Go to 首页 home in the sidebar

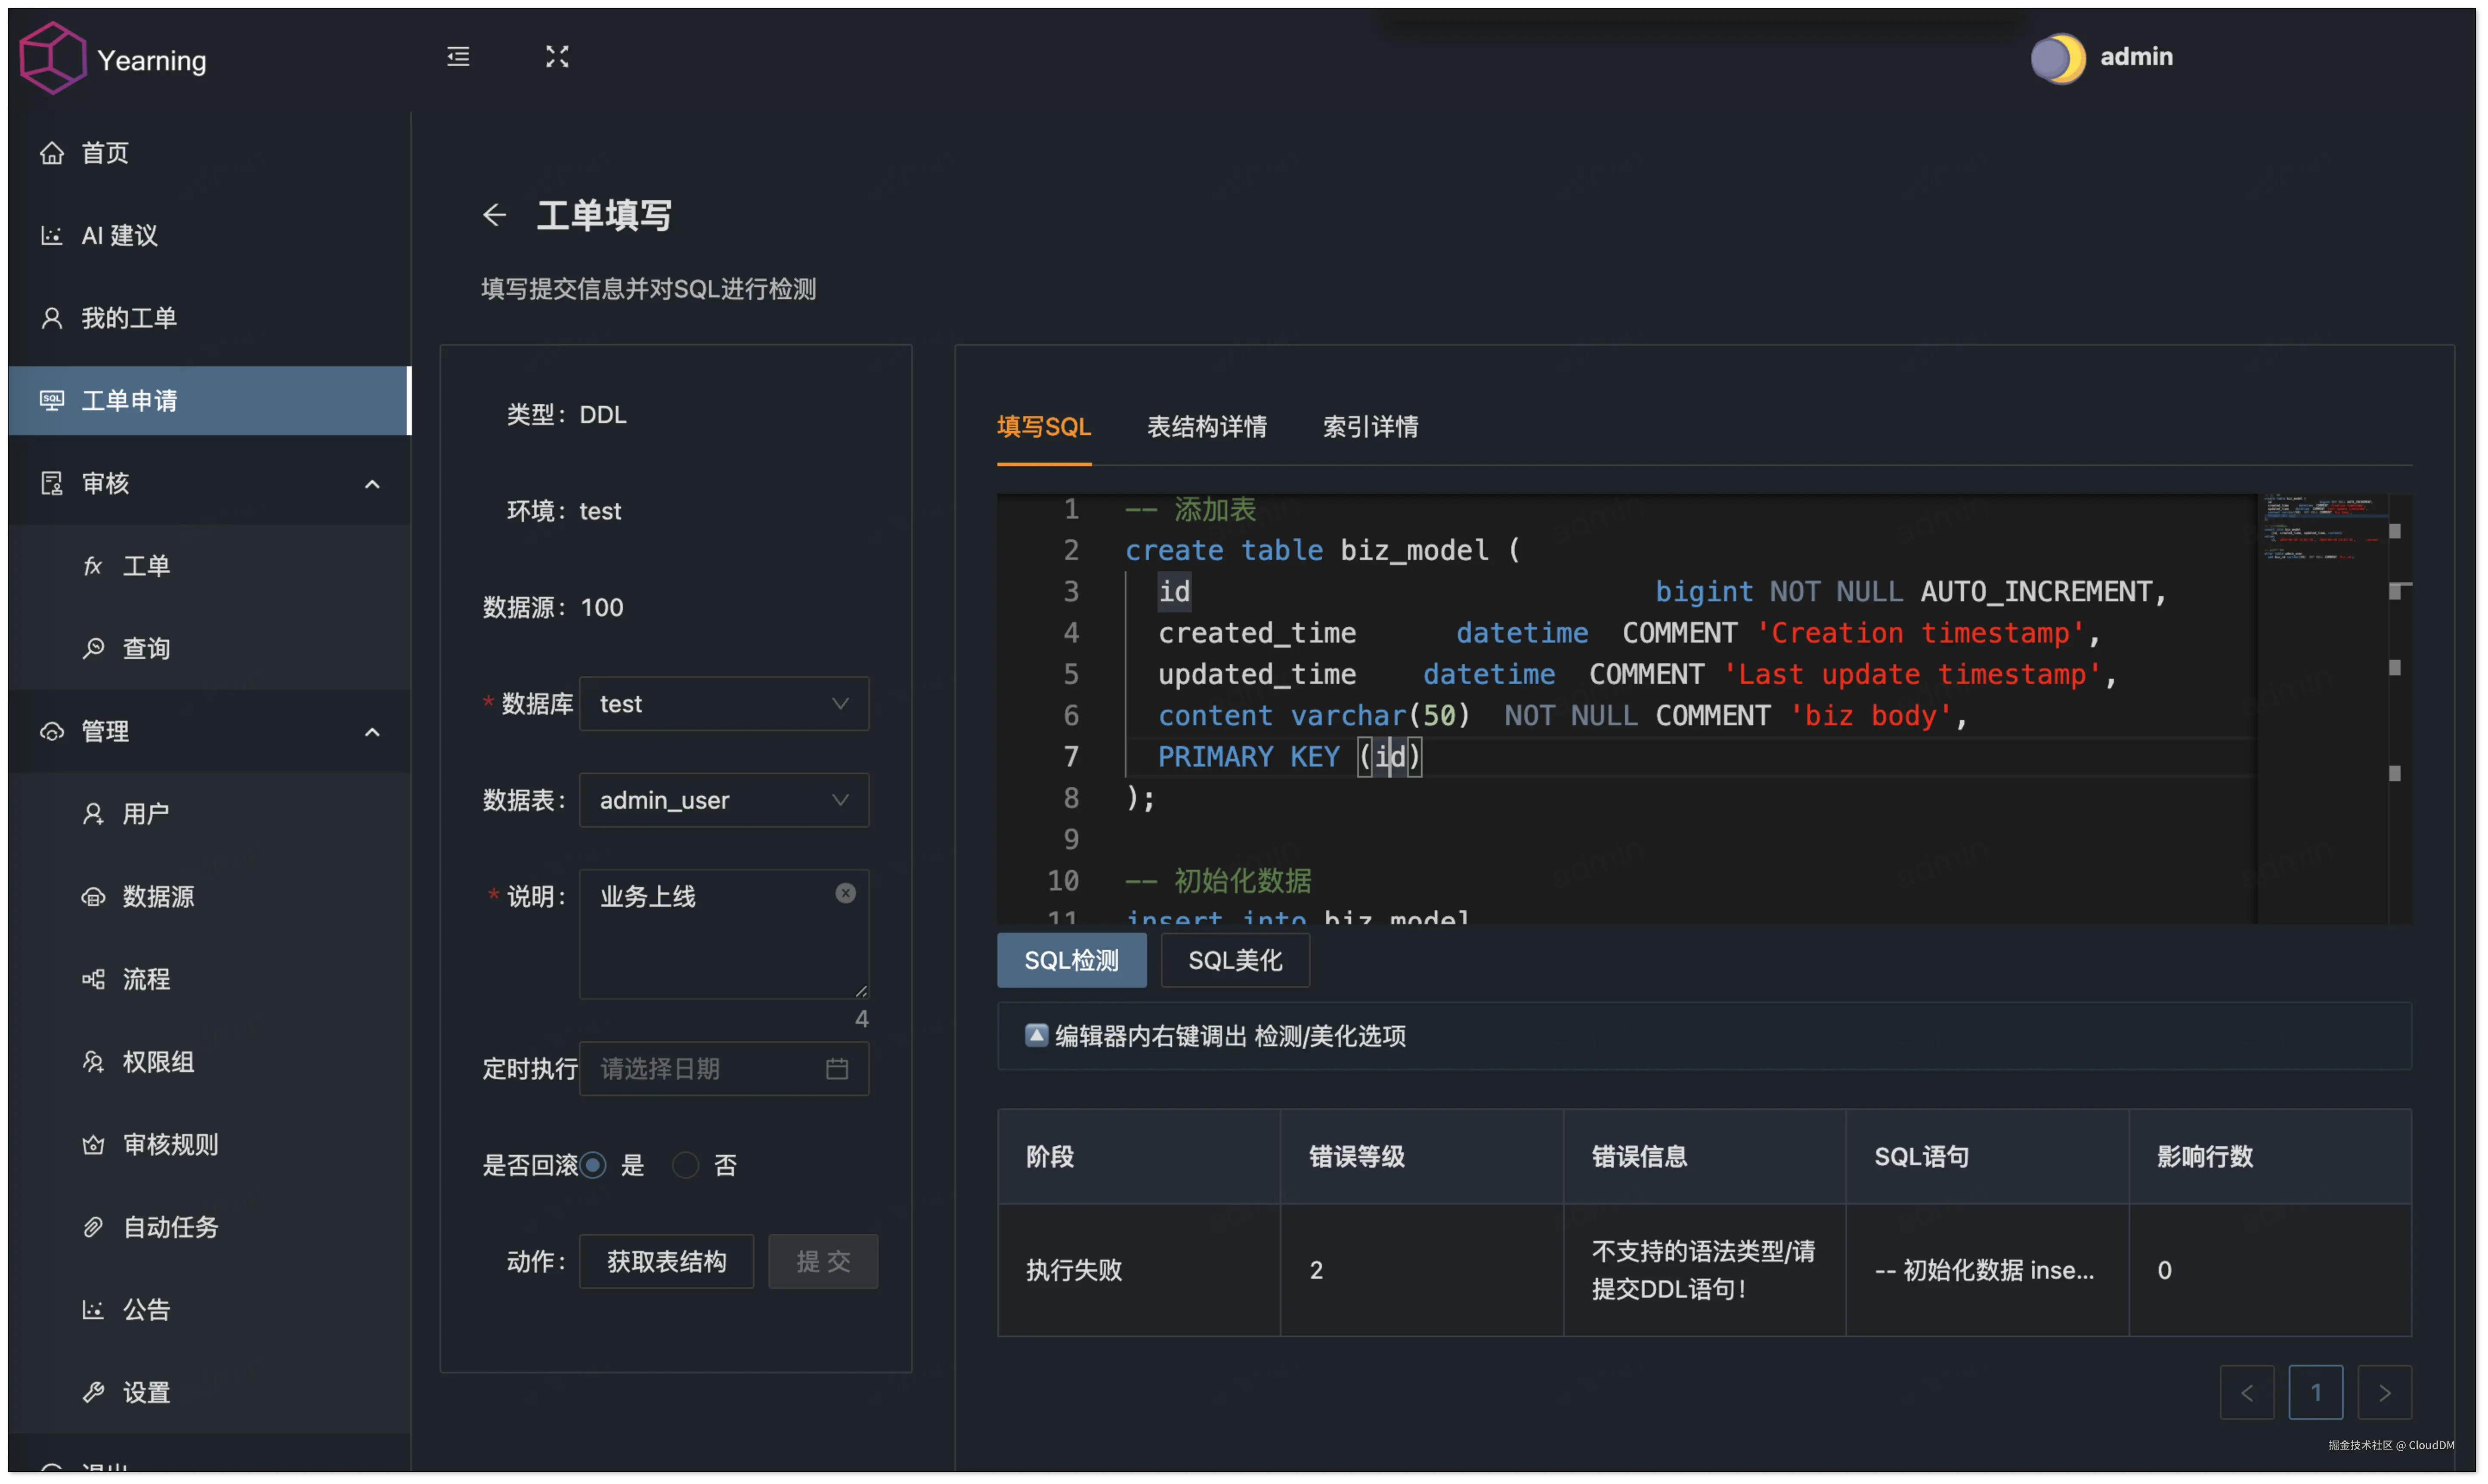click(104, 153)
